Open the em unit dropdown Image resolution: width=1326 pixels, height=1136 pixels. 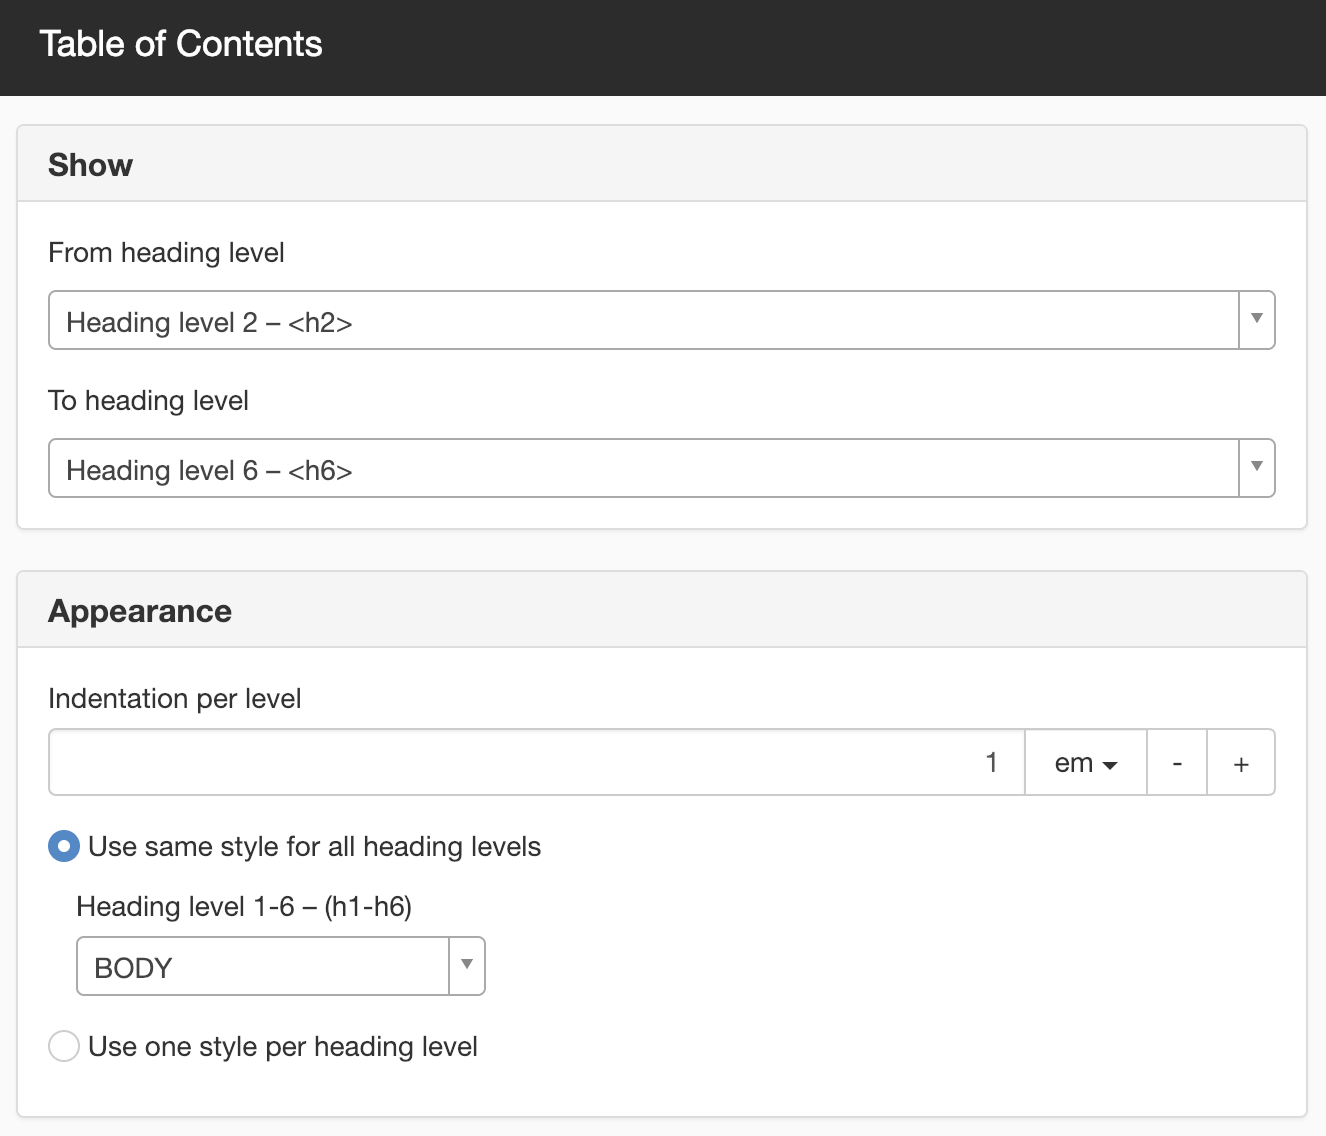pos(1086,762)
